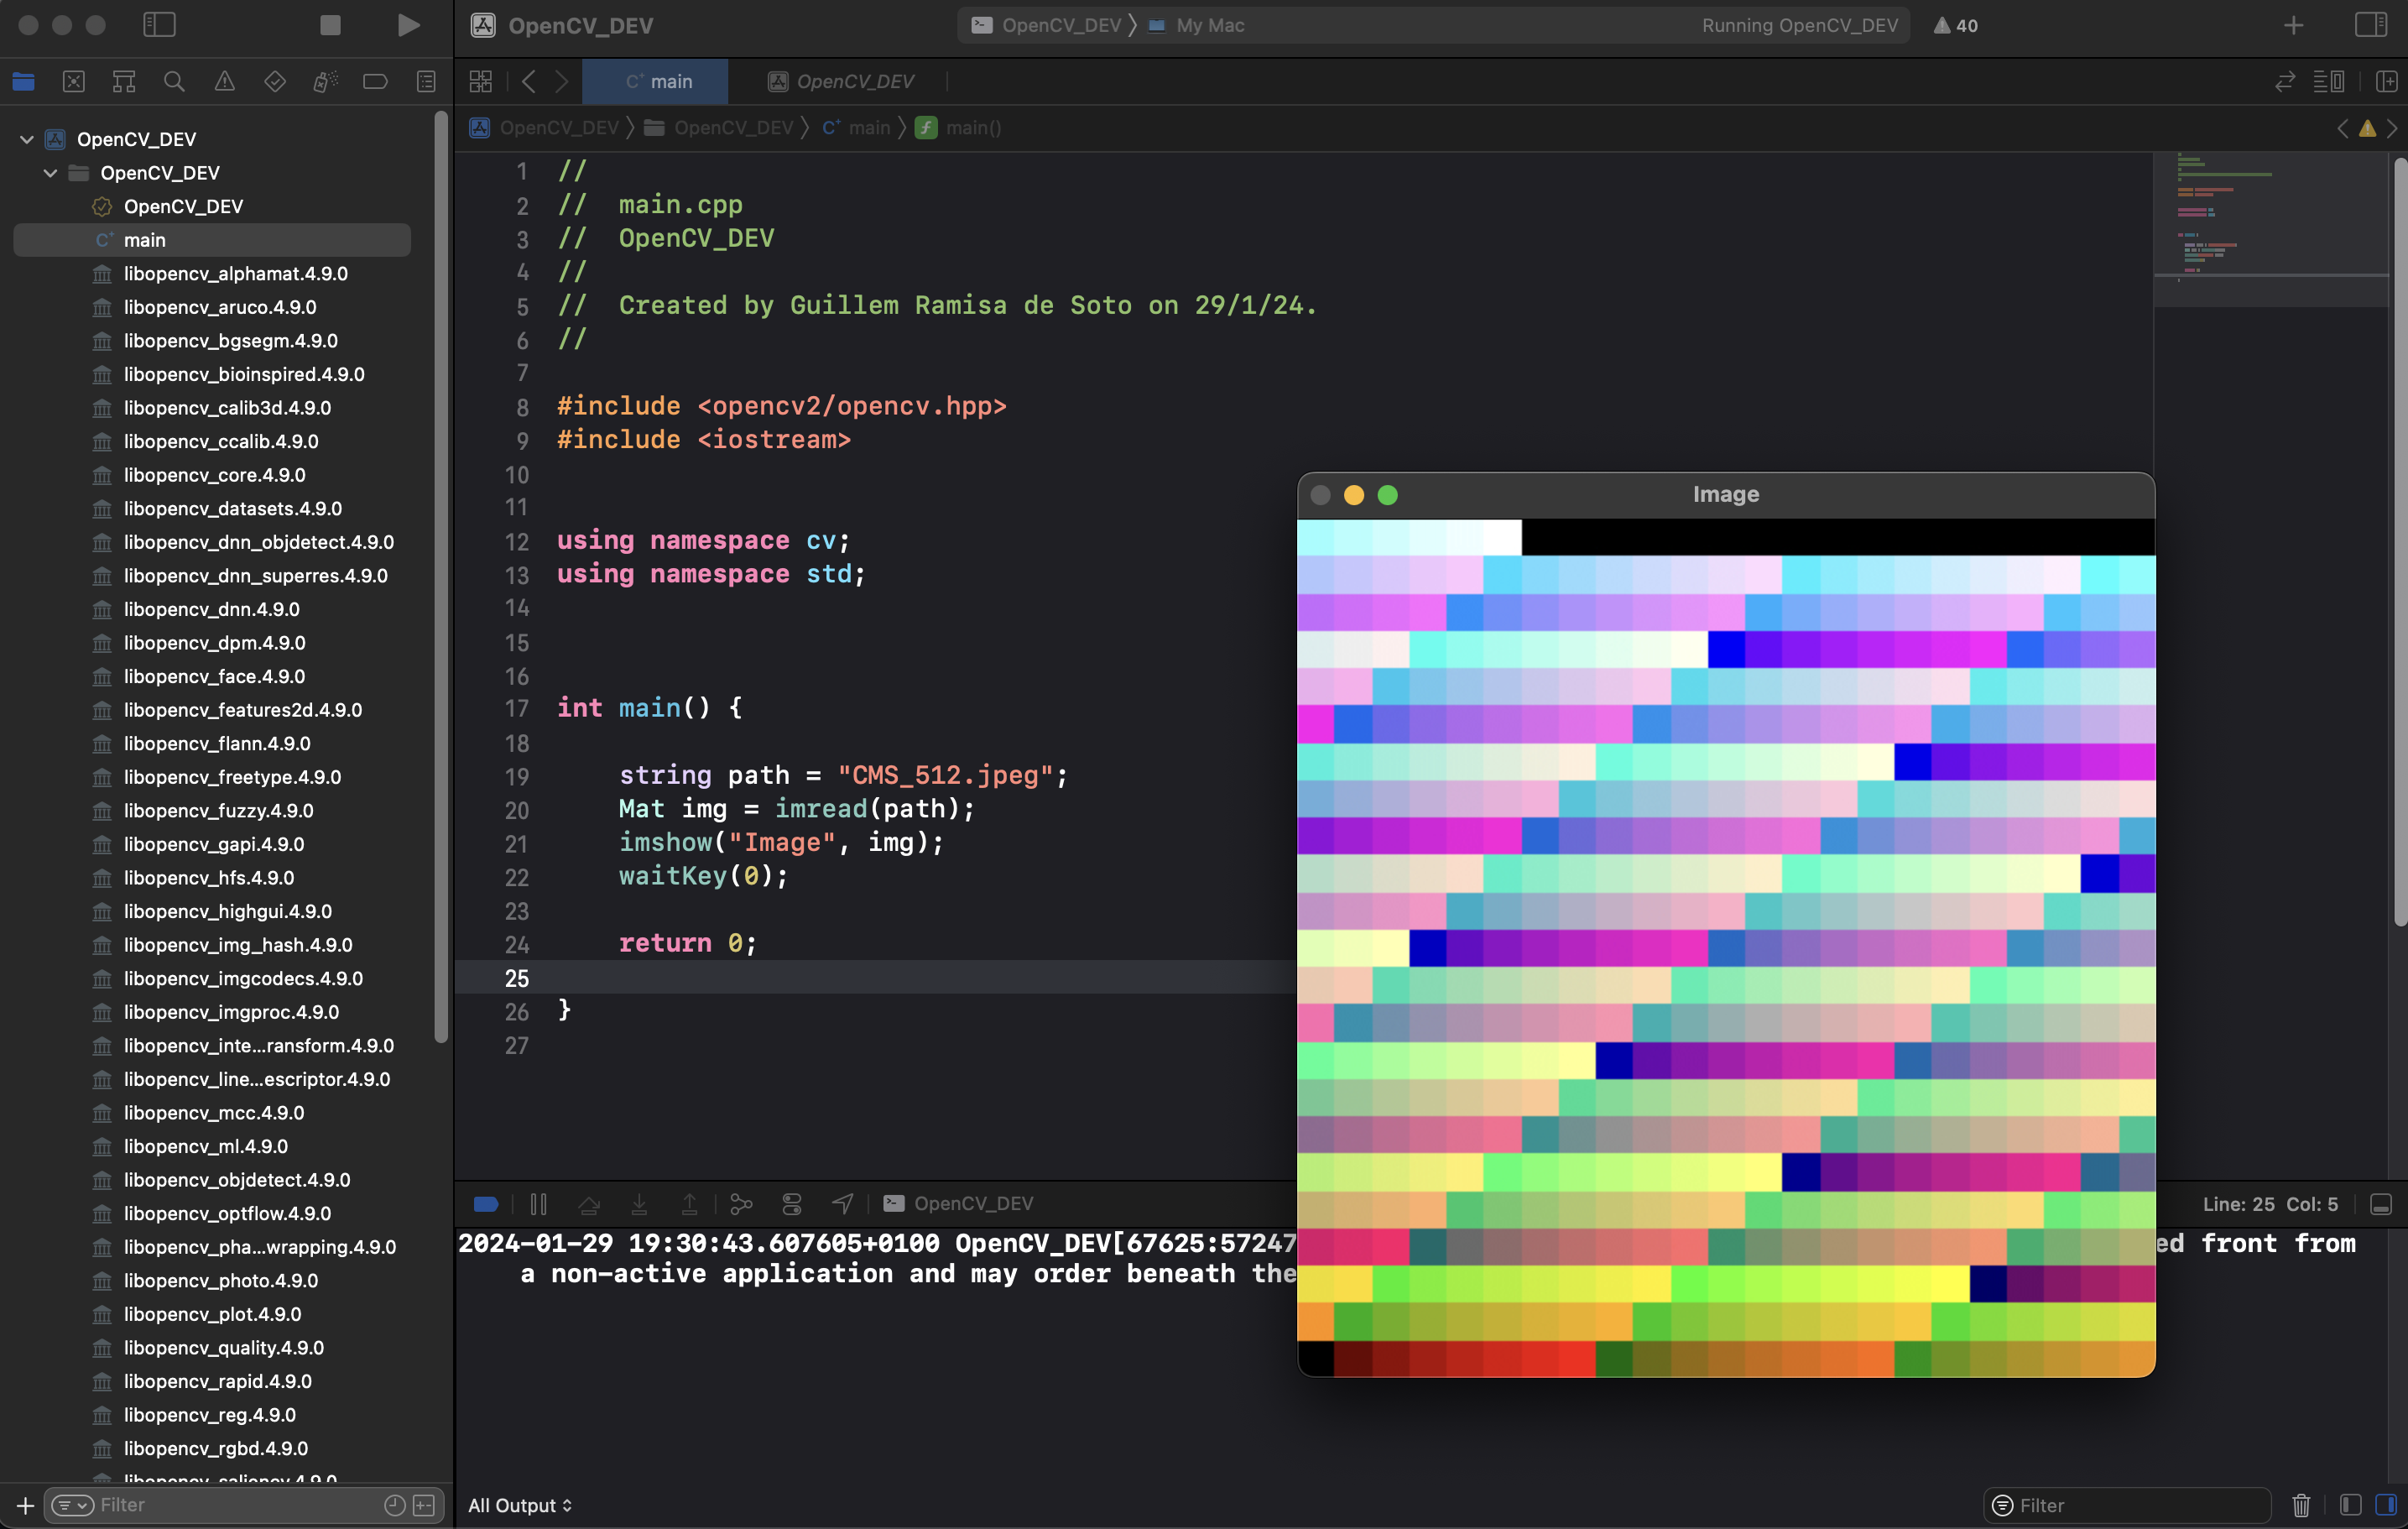Delete console output with trash icon
Screen dimensions: 2408x1529
coord(2300,1505)
